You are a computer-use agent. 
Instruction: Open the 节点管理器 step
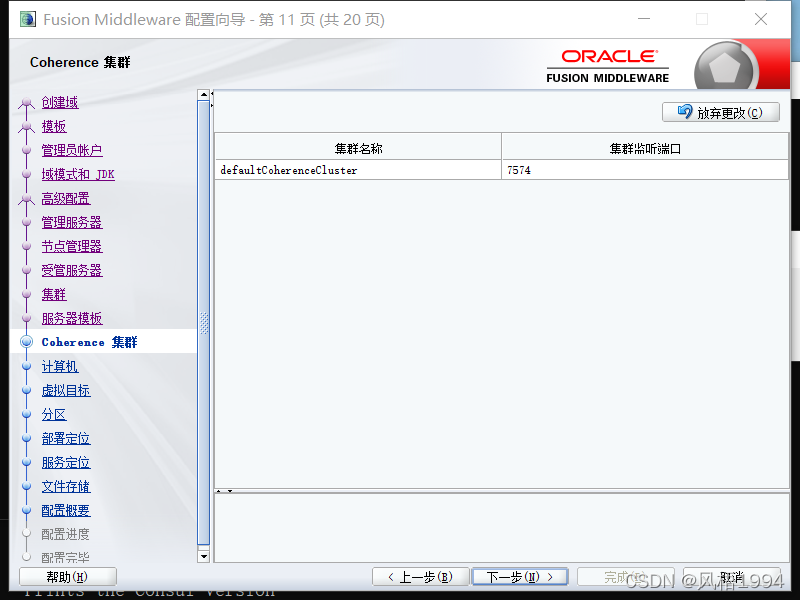point(72,246)
